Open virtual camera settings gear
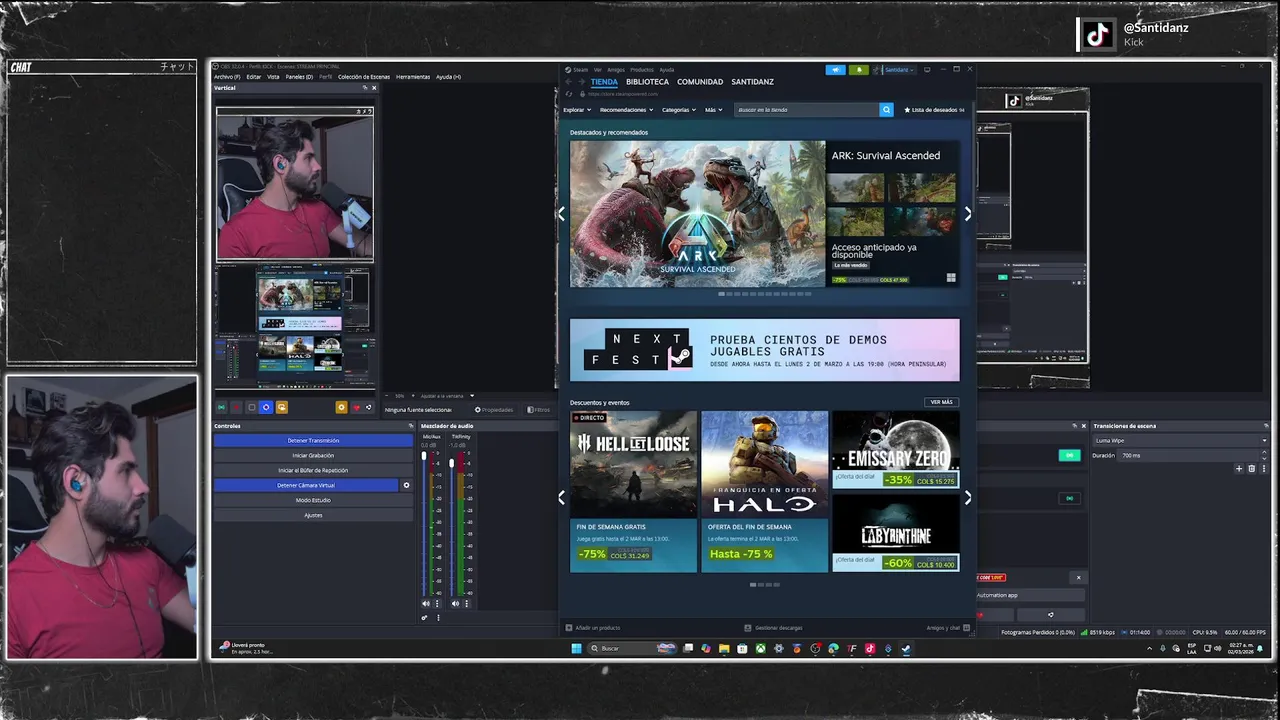Viewport: 1280px width, 720px height. tap(406, 485)
